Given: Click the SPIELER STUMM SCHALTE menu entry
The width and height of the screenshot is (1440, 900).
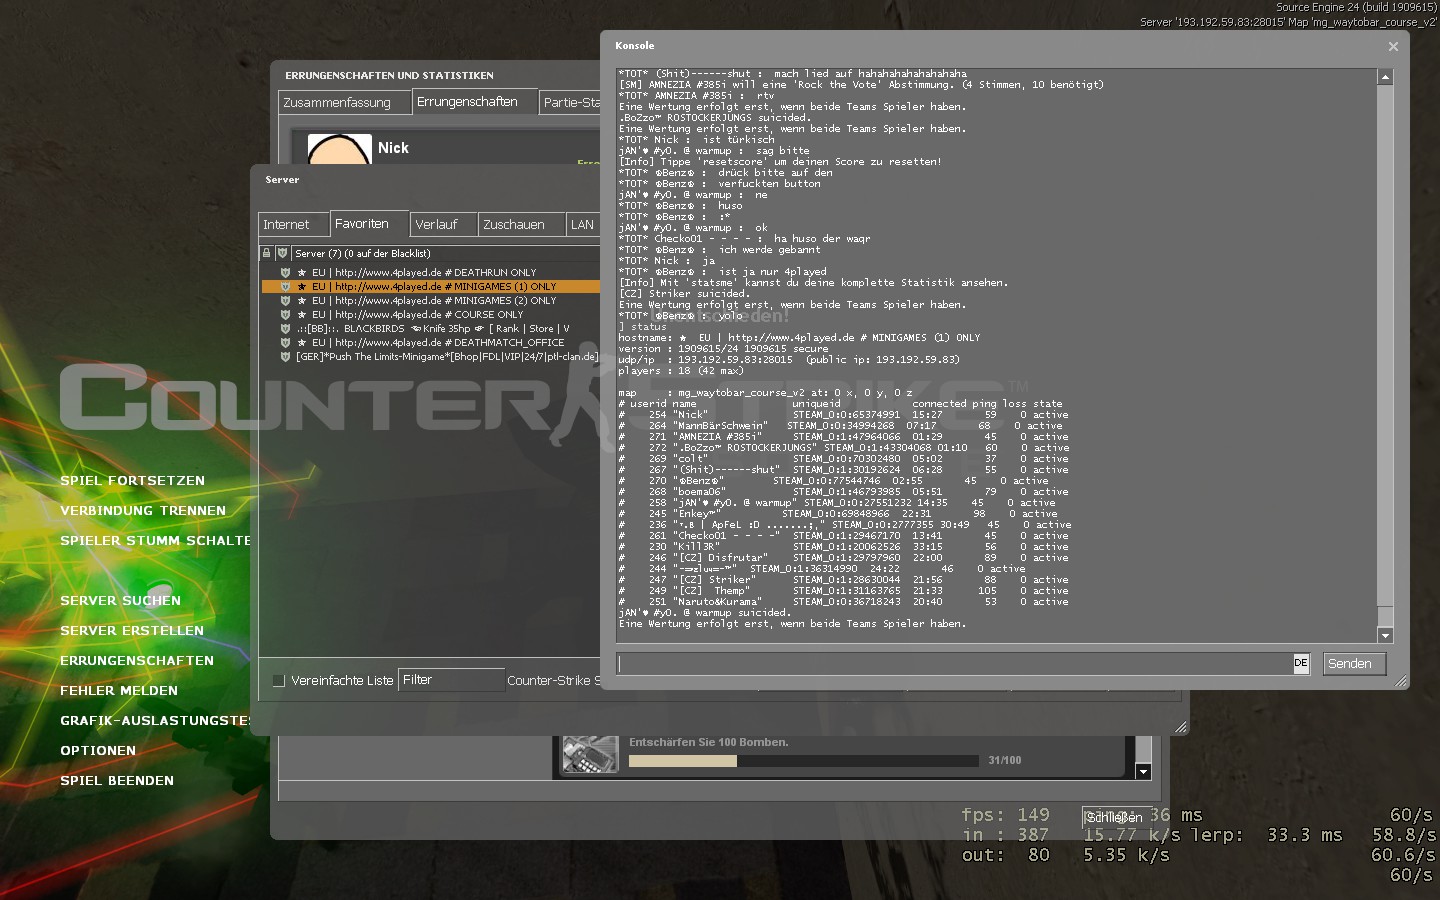Looking at the screenshot, I should [155, 541].
